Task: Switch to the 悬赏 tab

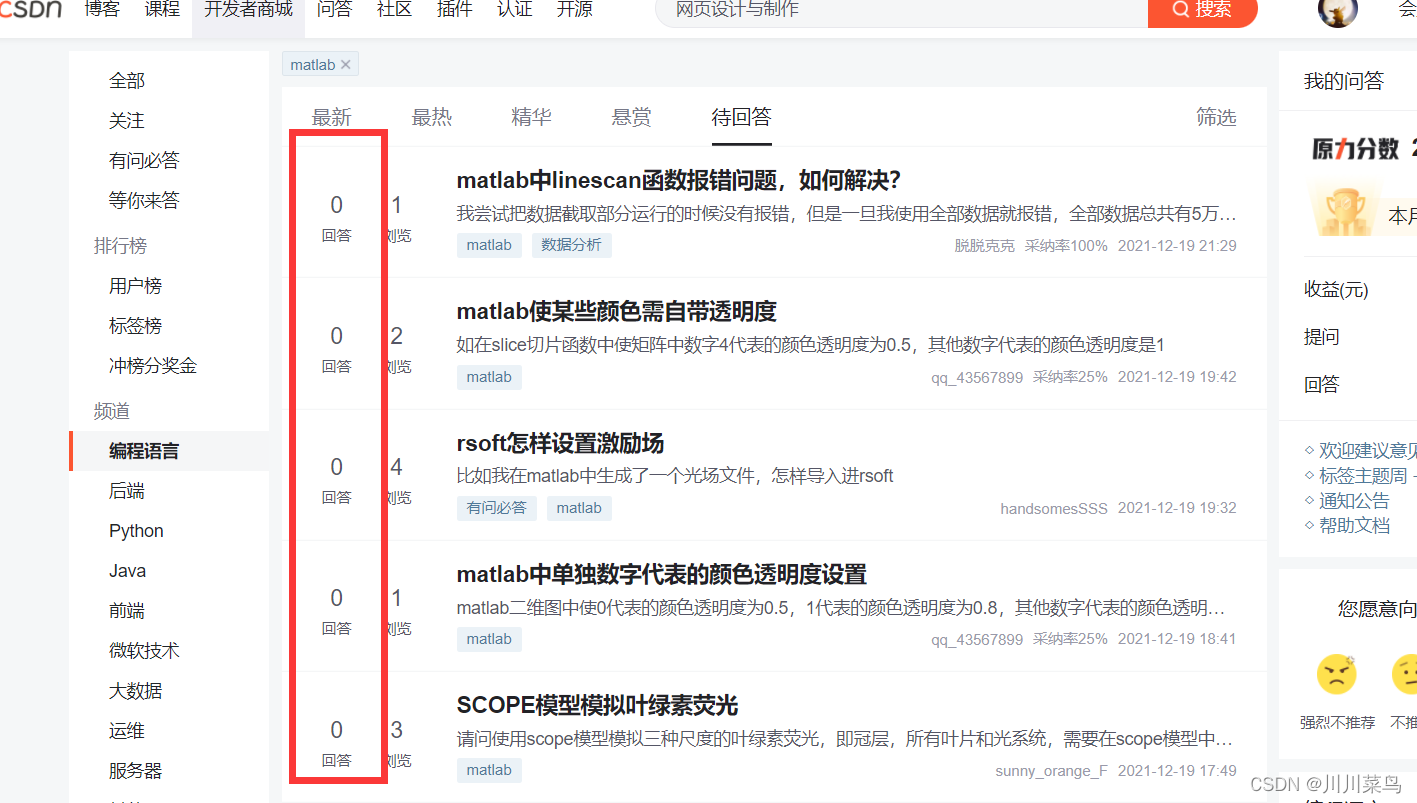Action: point(631,116)
